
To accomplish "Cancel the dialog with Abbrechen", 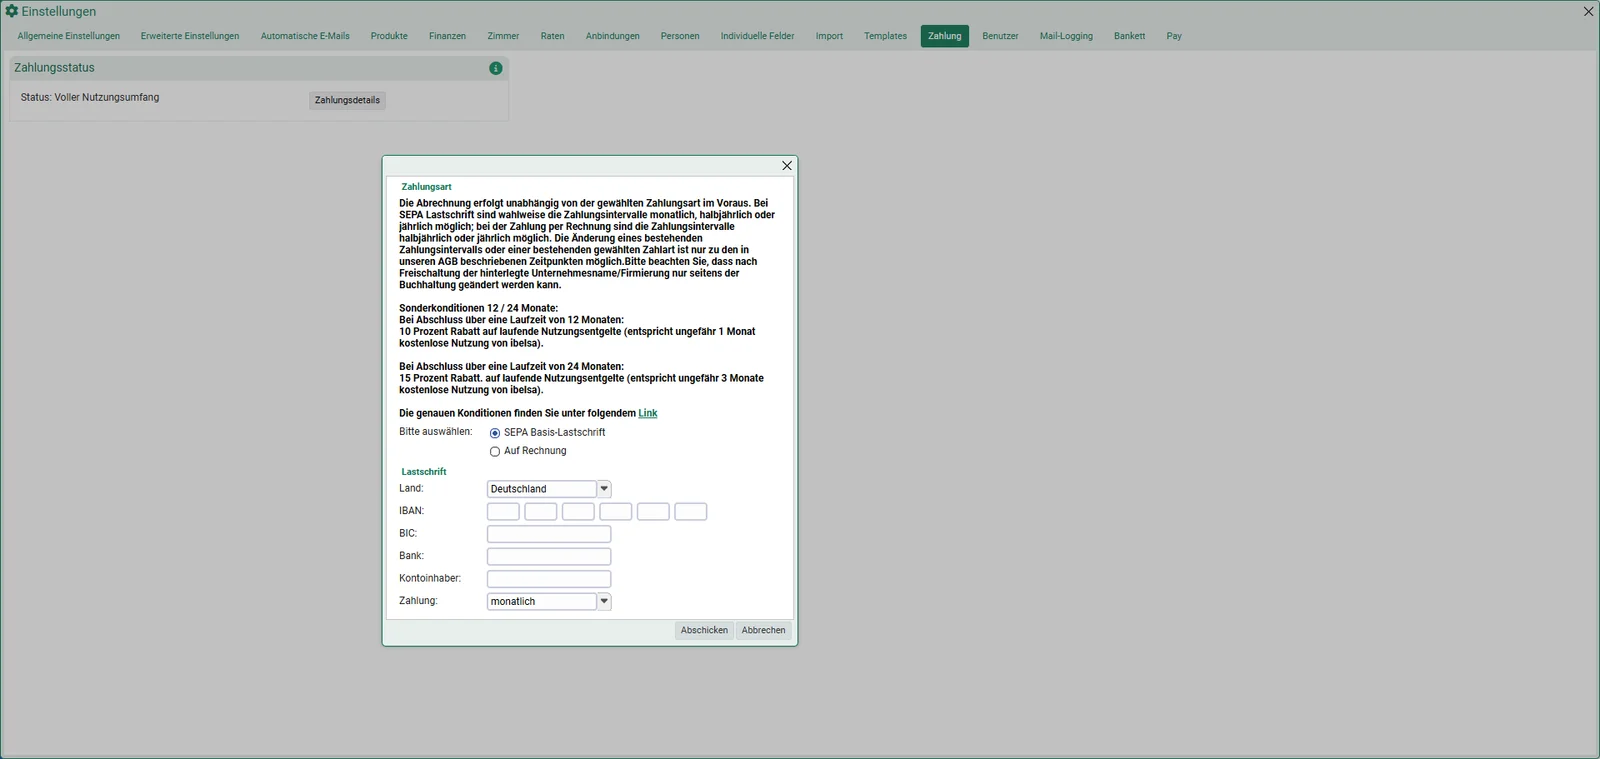I will point(764,630).
